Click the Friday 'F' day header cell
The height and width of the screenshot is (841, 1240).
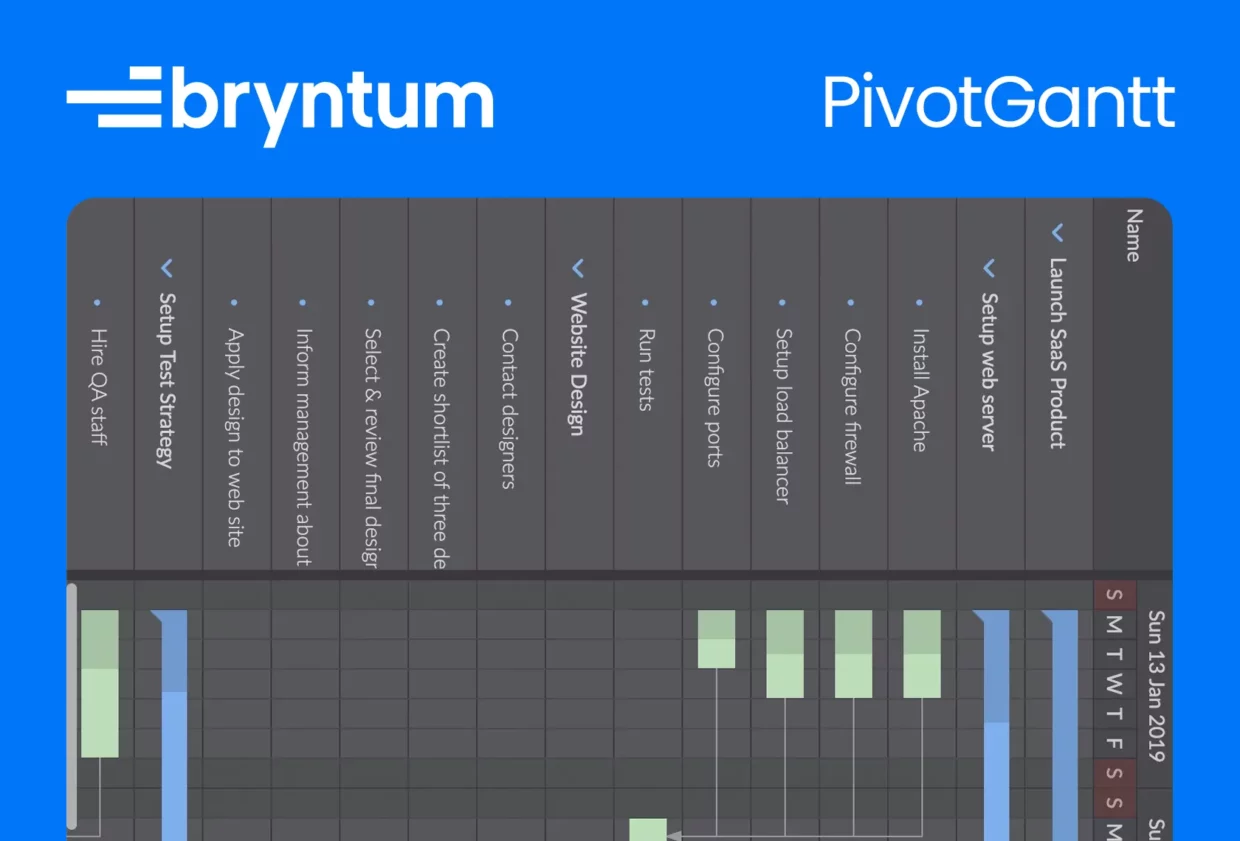(1114, 743)
